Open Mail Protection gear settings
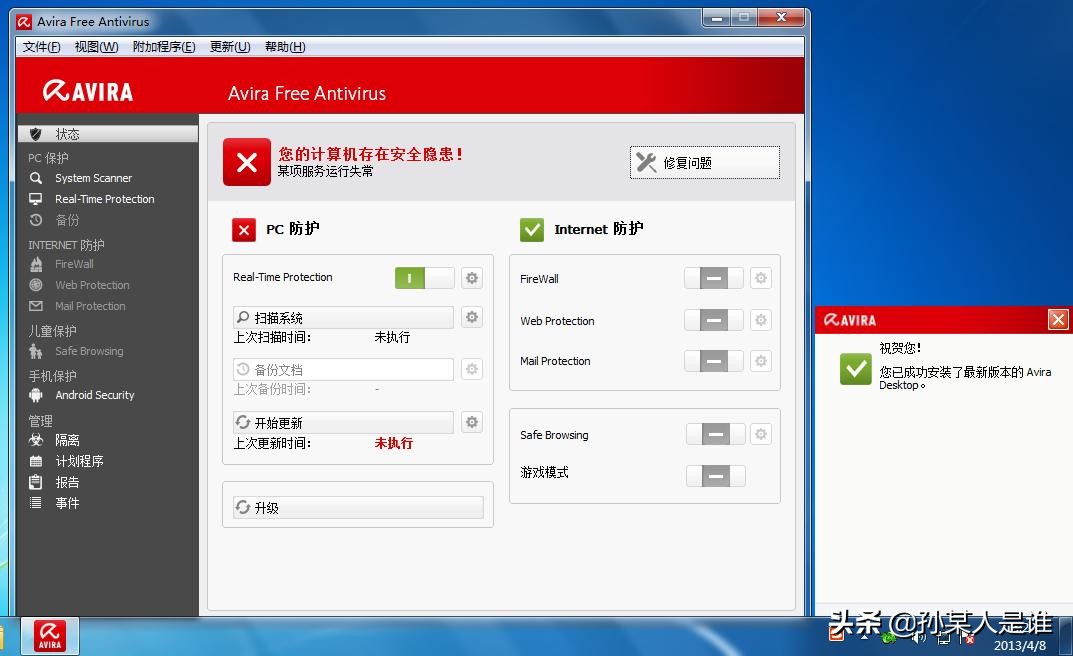The image size is (1073, 656). [761, 361]
